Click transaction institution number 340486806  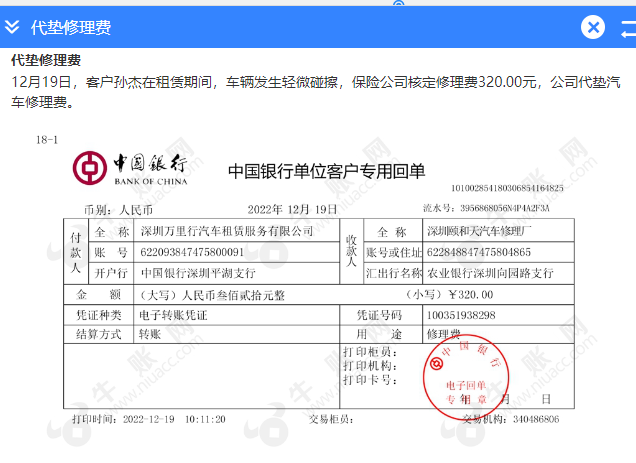(536, 419)
